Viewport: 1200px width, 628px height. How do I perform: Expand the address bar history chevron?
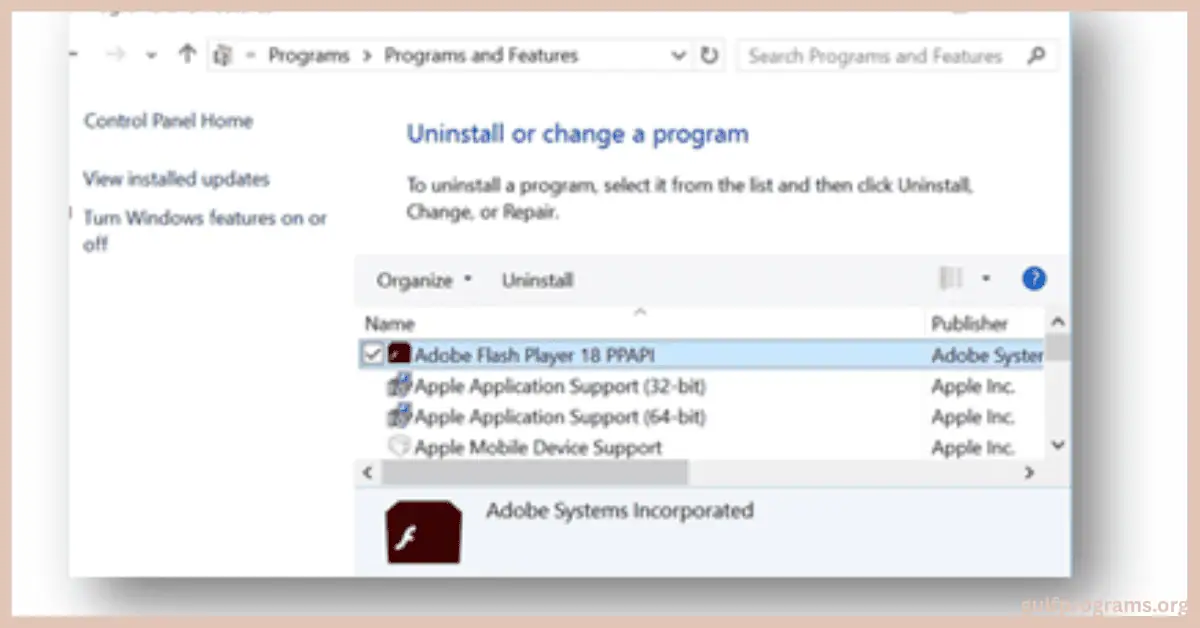(679, 56)
